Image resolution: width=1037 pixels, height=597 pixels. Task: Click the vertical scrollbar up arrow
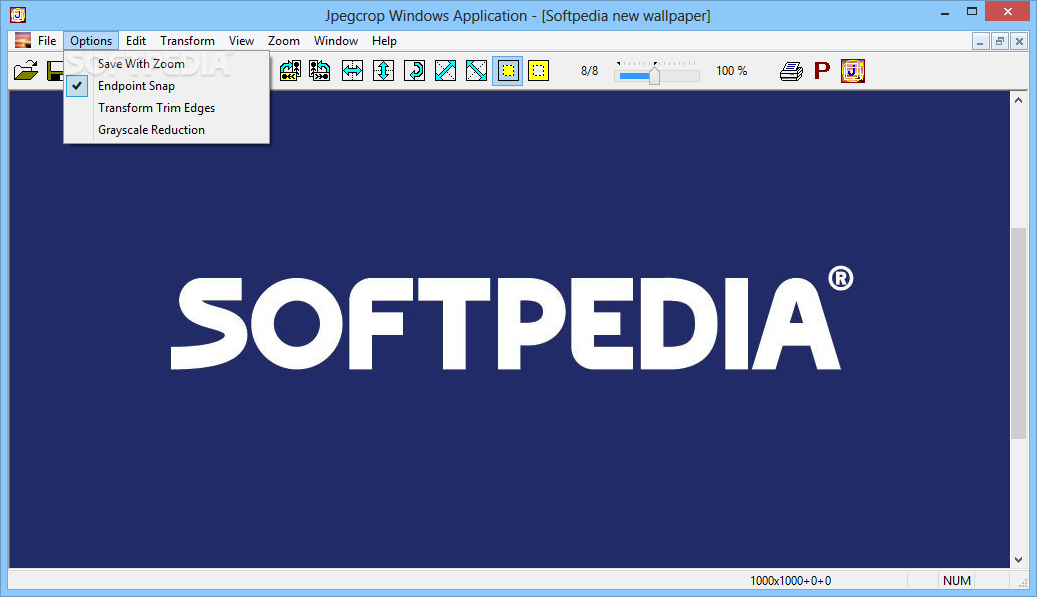tap(1018, 100)
